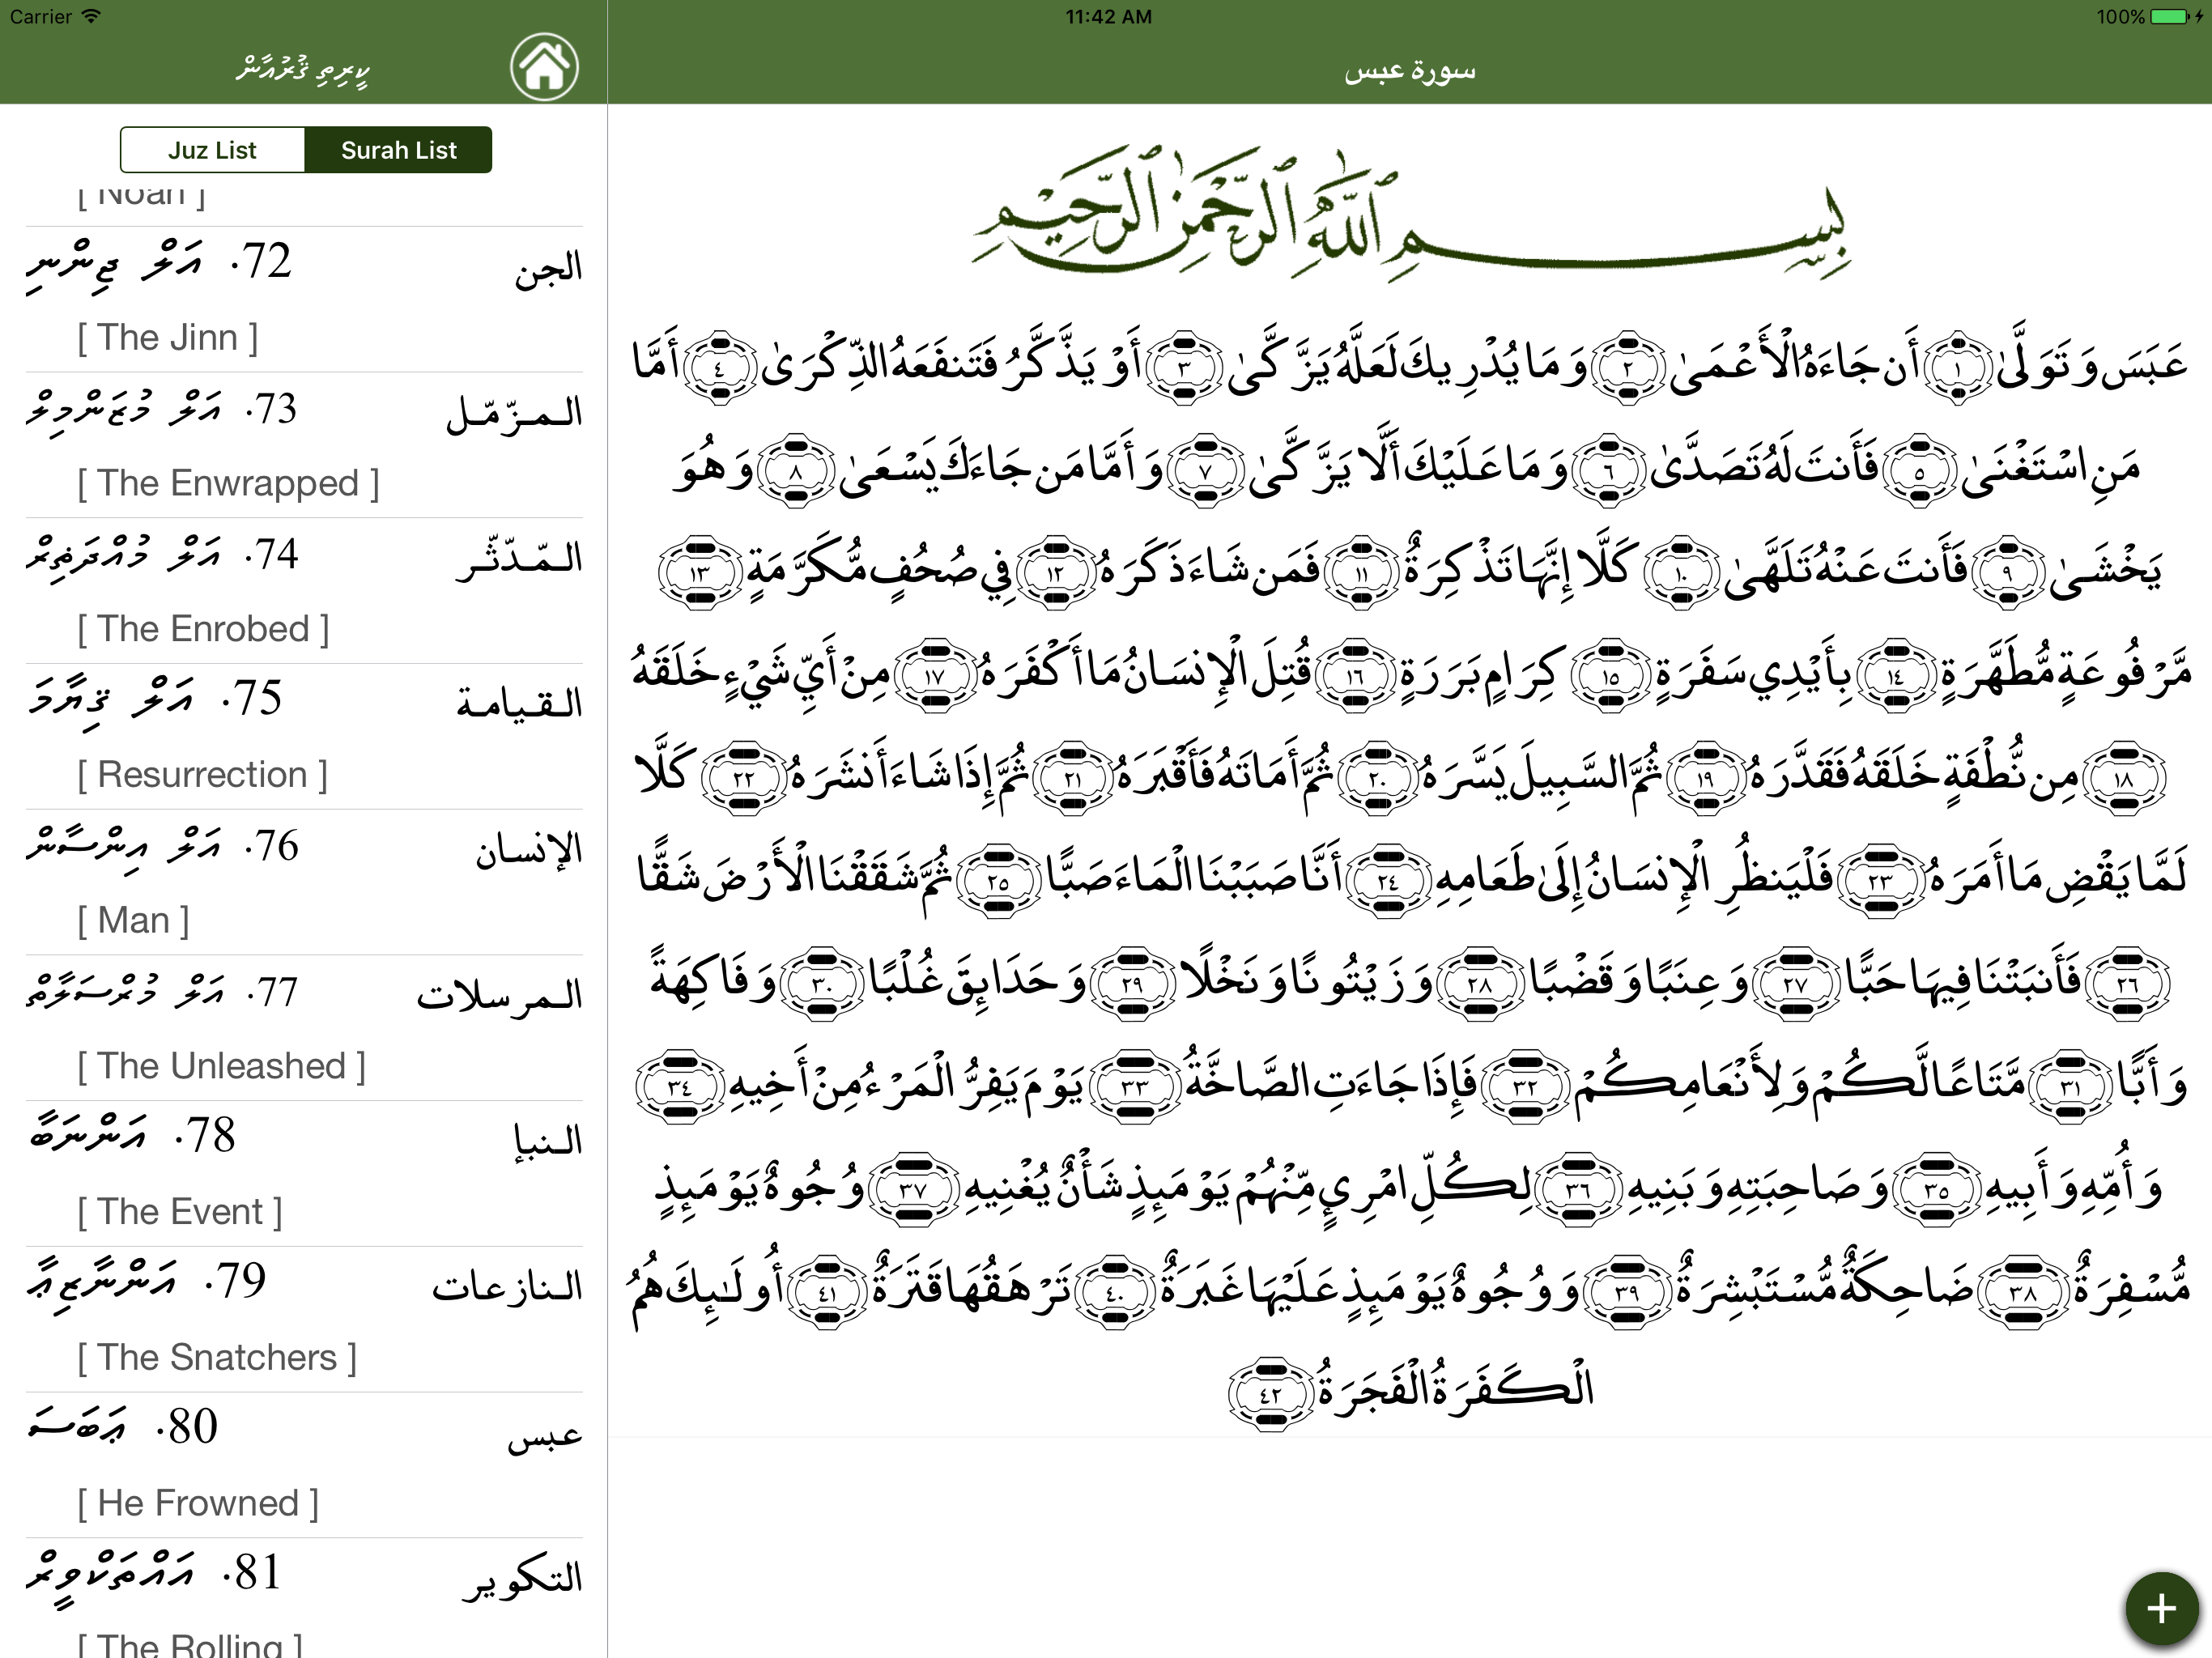Tap verse marker ٢٥ in the sixth line
2212x1658 pixels.
tap(998, 881)
